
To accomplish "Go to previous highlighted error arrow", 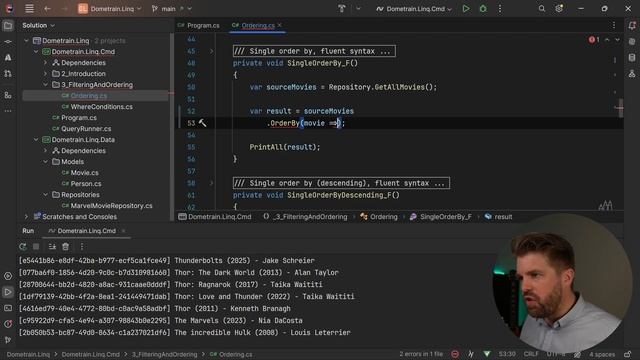I will [x=607, y=40].
